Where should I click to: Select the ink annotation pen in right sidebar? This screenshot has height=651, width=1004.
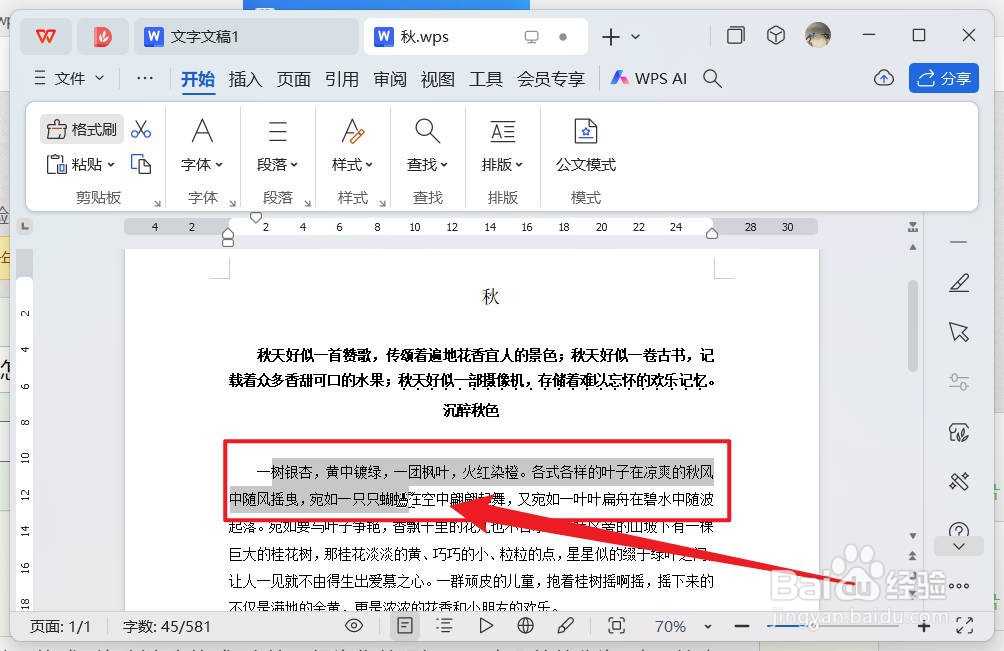pyautogui.click(x=958, y=283)
